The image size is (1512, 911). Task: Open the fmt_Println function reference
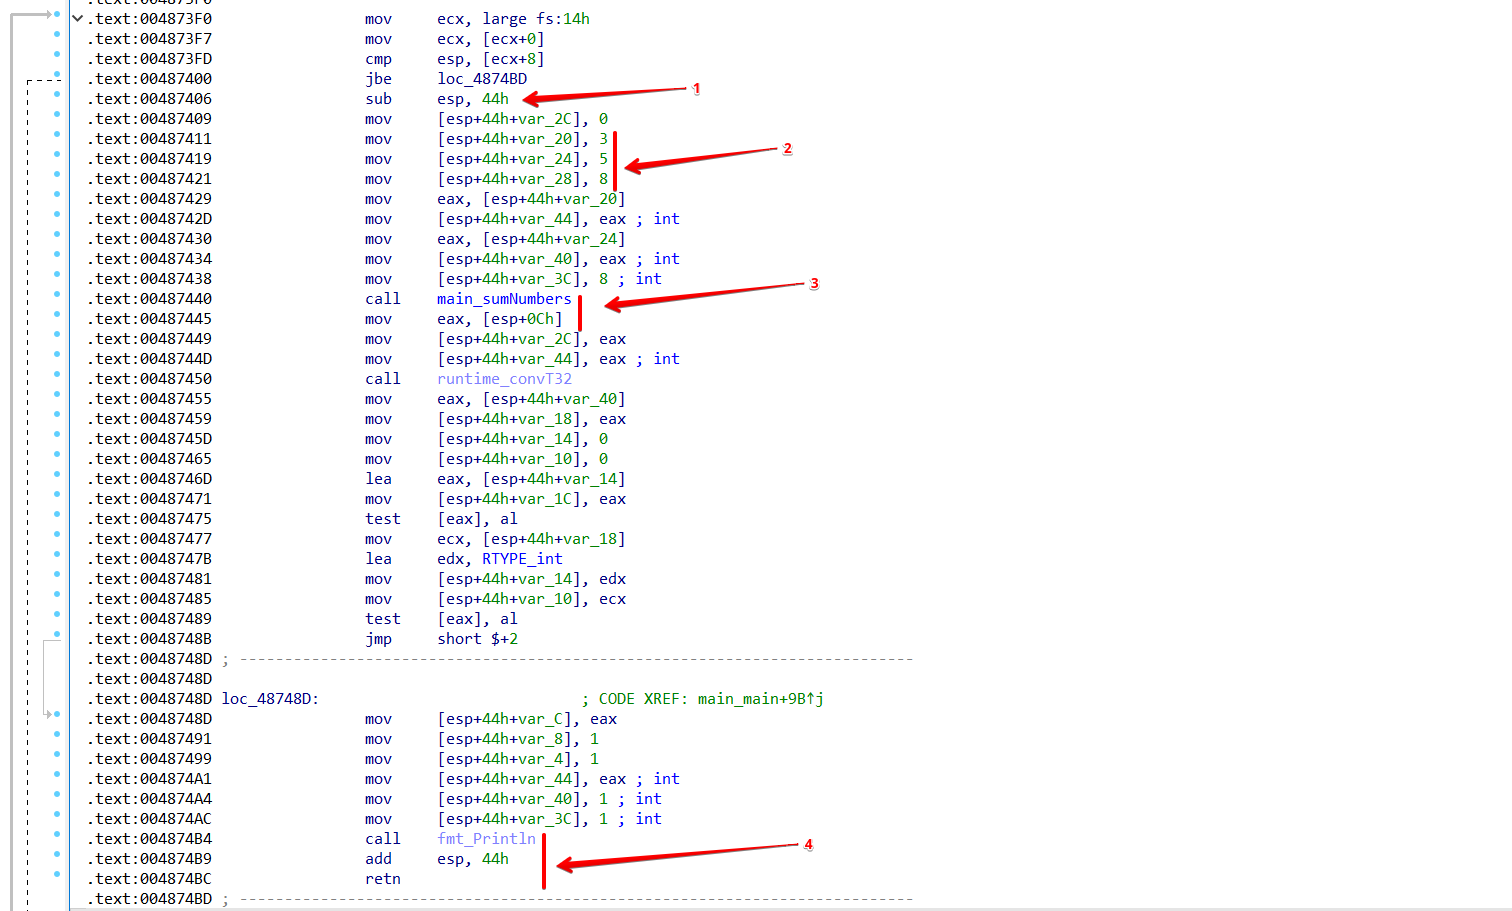click(x=486, y=839)
